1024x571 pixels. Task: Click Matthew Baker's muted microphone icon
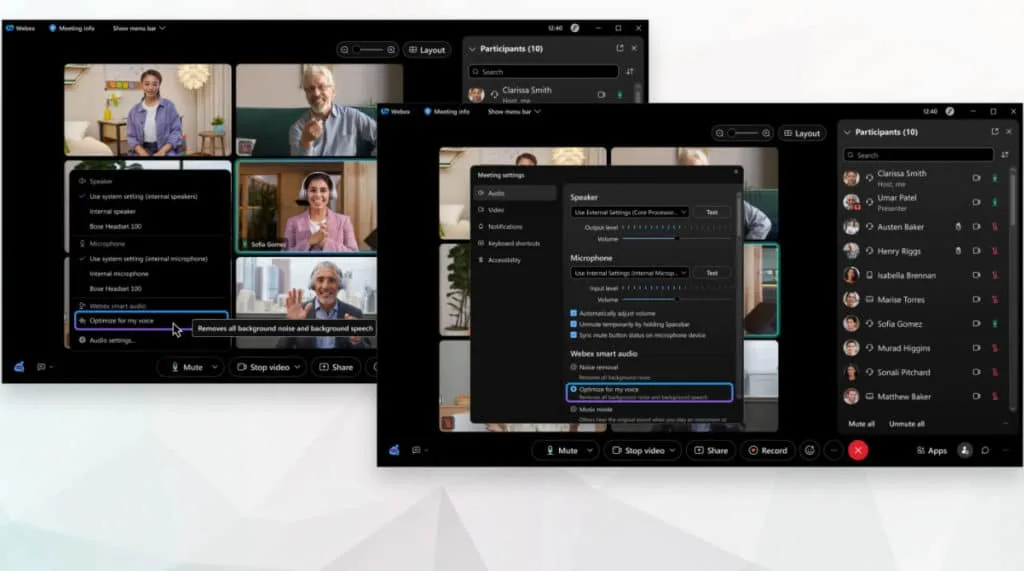(995, 397)
